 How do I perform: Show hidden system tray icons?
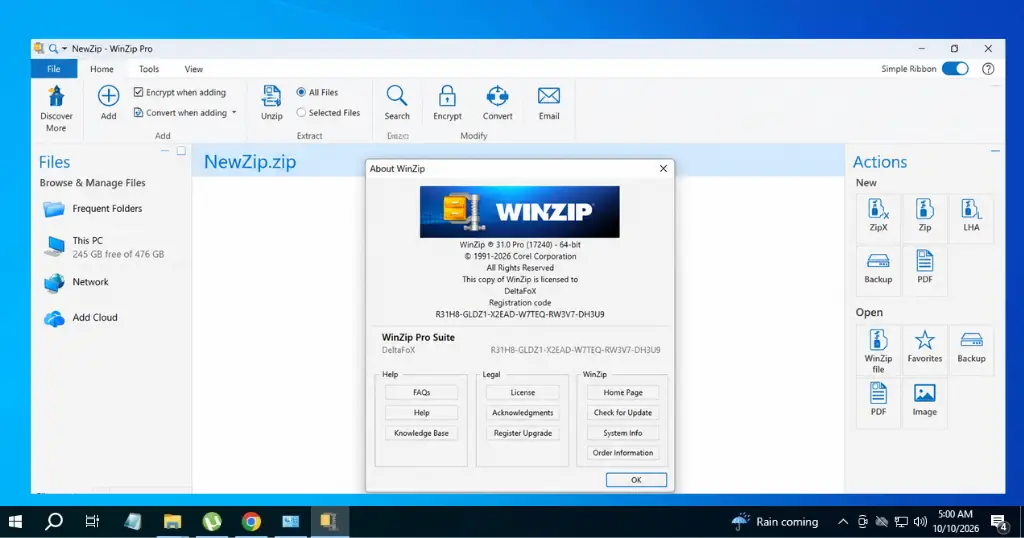[x=842, y=522]
